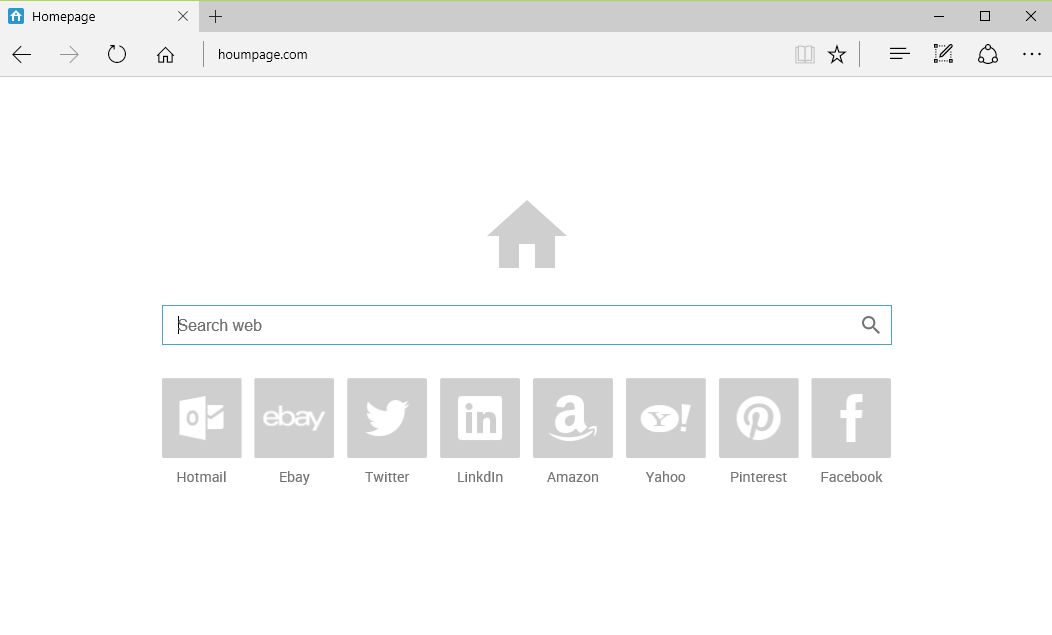Open the Twitter shortcut tile
This screenshot has height=635, width=1052.
tap(387, 418)
